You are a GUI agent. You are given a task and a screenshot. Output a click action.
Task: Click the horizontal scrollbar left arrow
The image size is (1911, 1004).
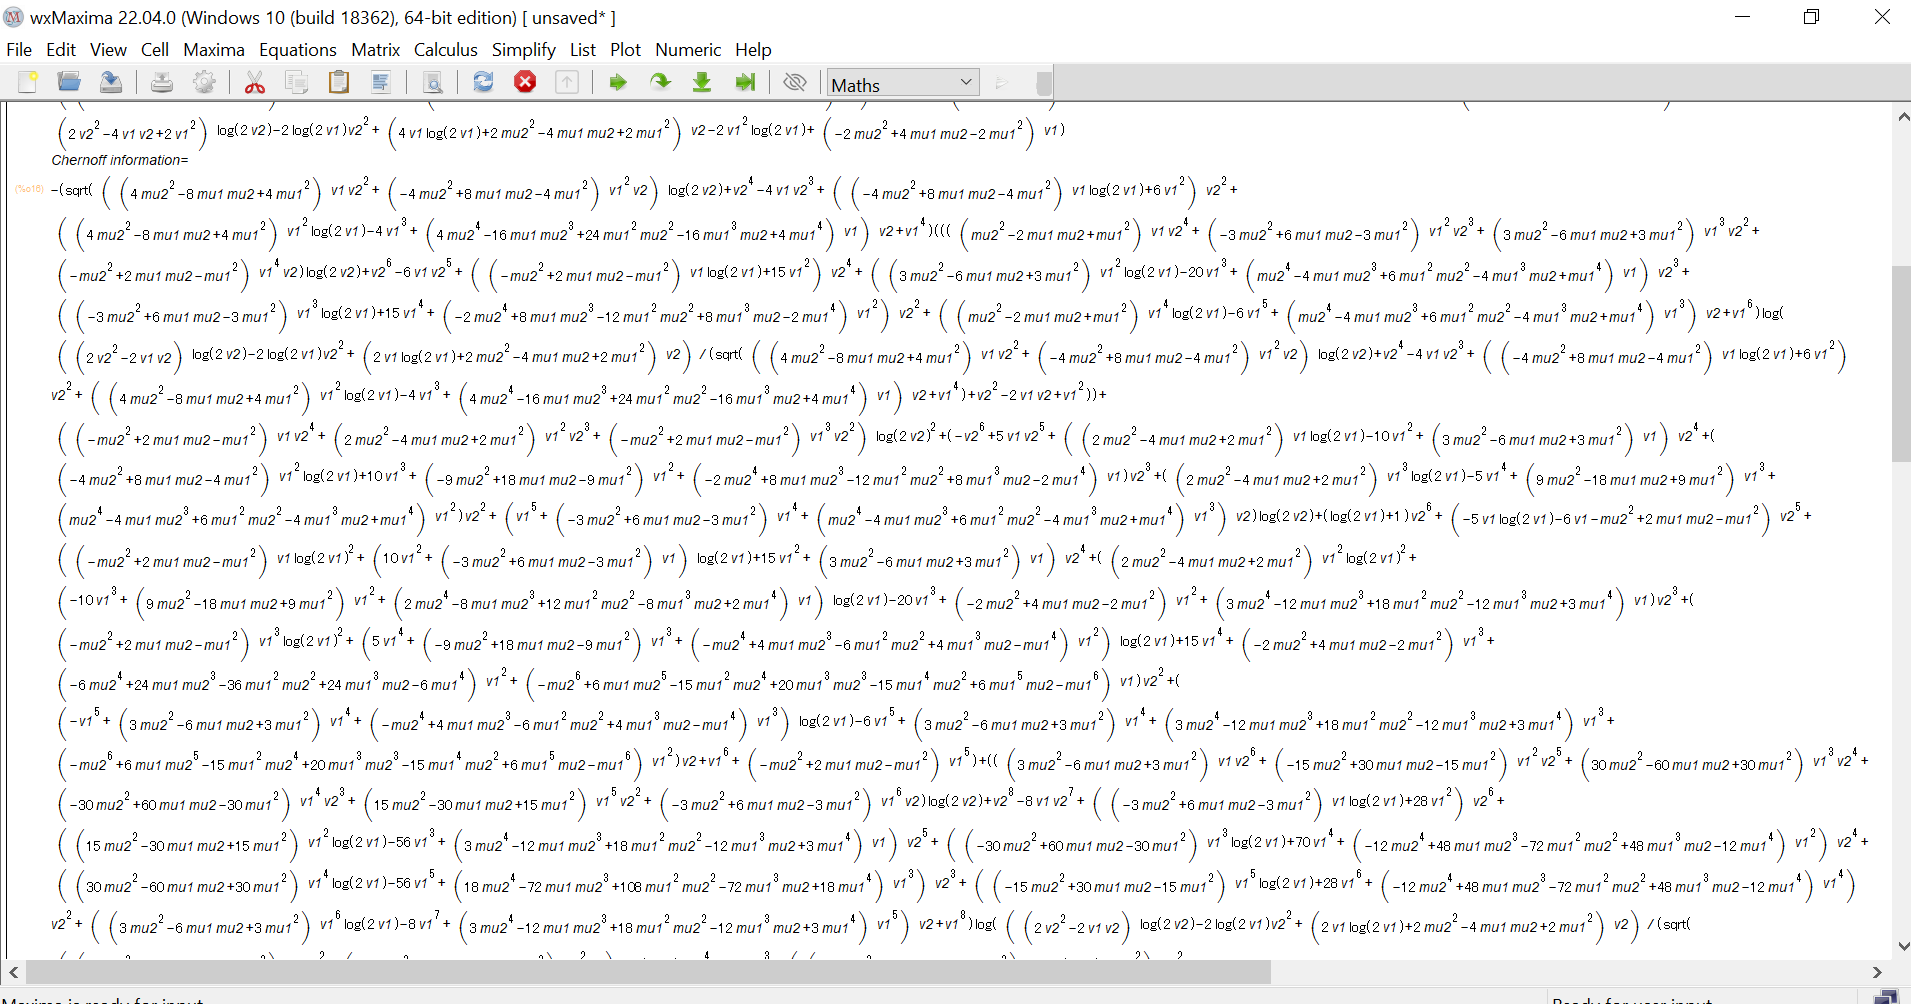[x=13, y=972]
